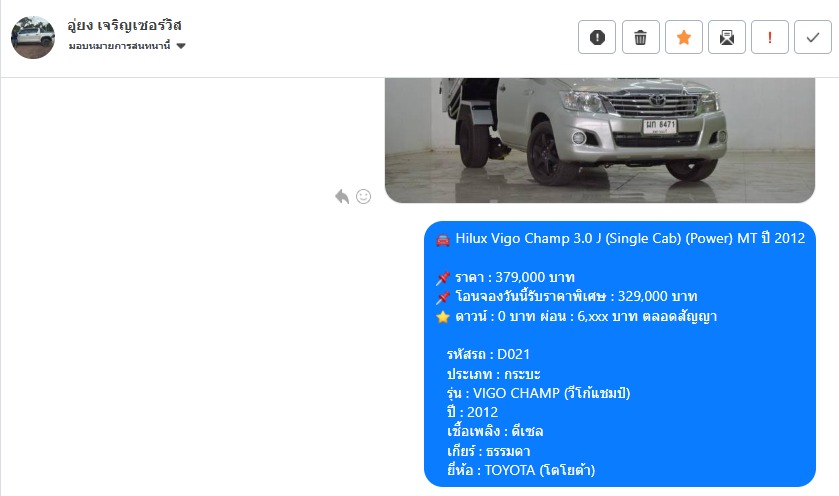Click the Hilux Vigo Champ title line
The image size is (839, 496).
click(630, 238)
